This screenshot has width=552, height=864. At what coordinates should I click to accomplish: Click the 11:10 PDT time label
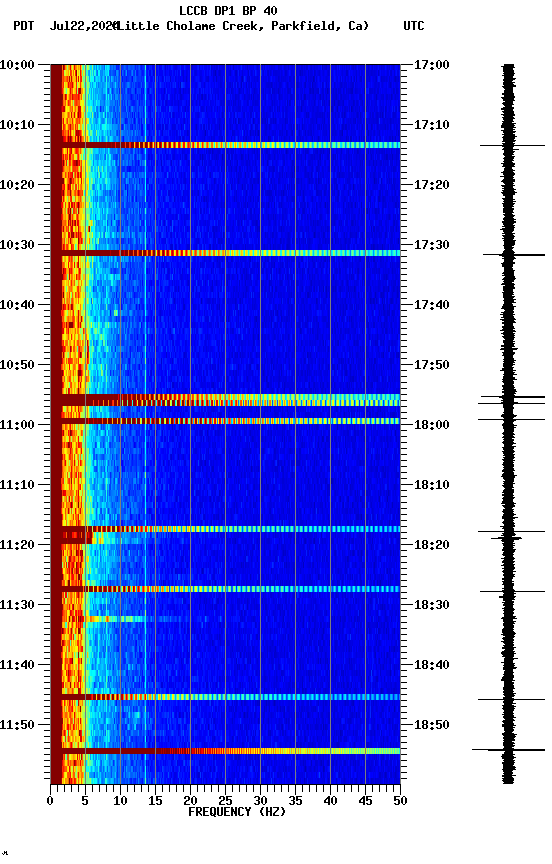click(17, 485)
